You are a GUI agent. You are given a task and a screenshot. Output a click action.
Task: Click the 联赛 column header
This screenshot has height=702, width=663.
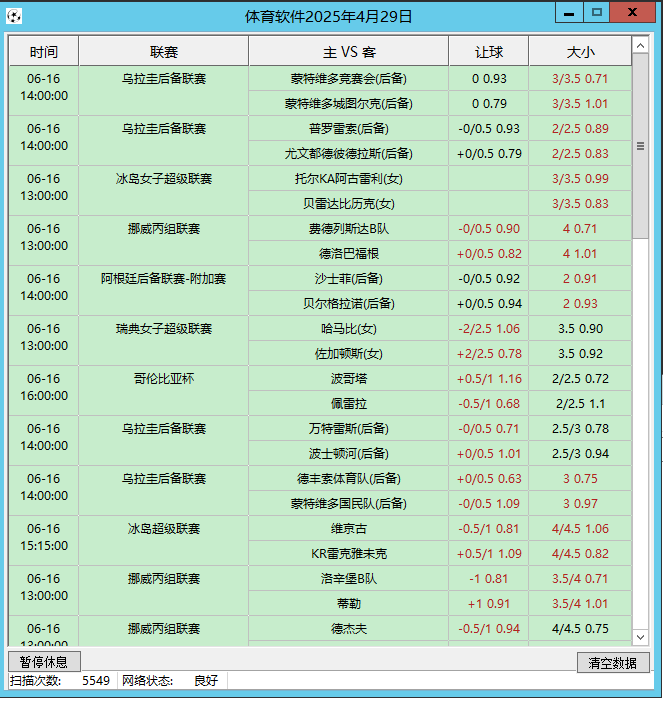164,52
